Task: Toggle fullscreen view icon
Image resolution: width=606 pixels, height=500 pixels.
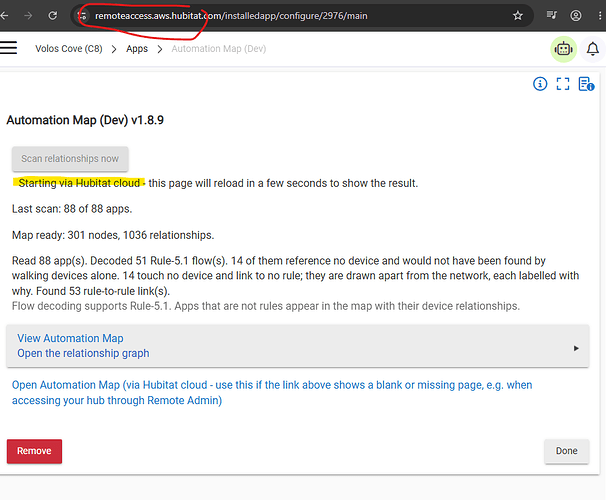Action: (x=563, y=83)
